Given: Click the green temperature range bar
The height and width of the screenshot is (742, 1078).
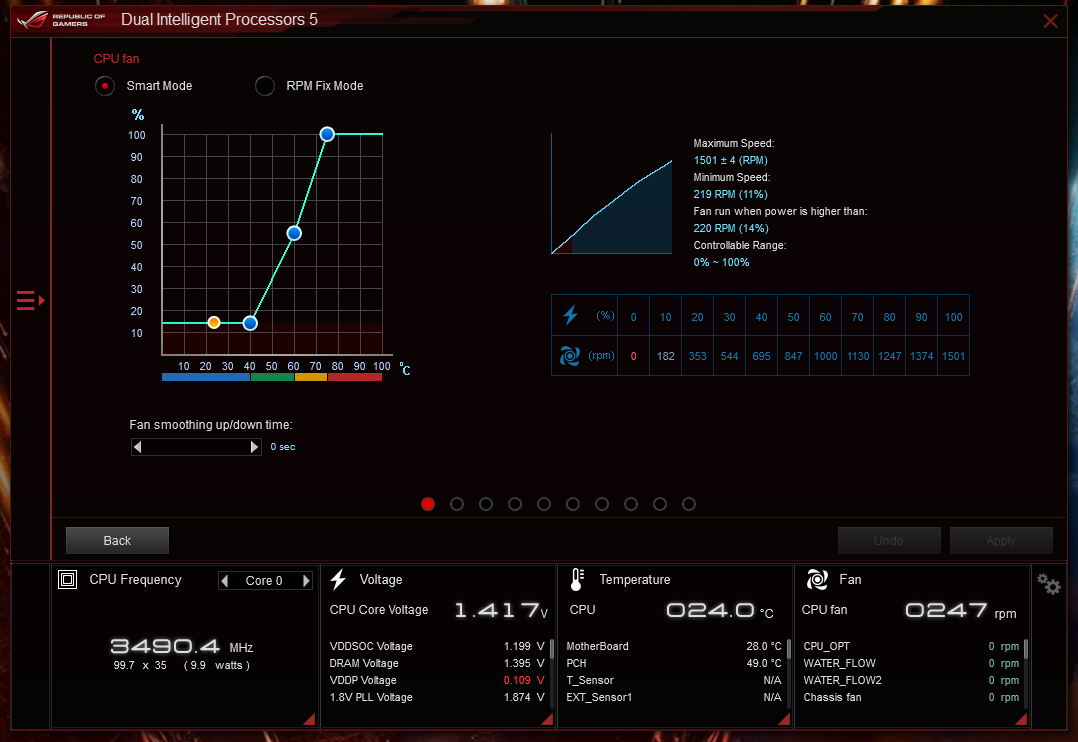Looking at the screenshot, I should 273,377.
